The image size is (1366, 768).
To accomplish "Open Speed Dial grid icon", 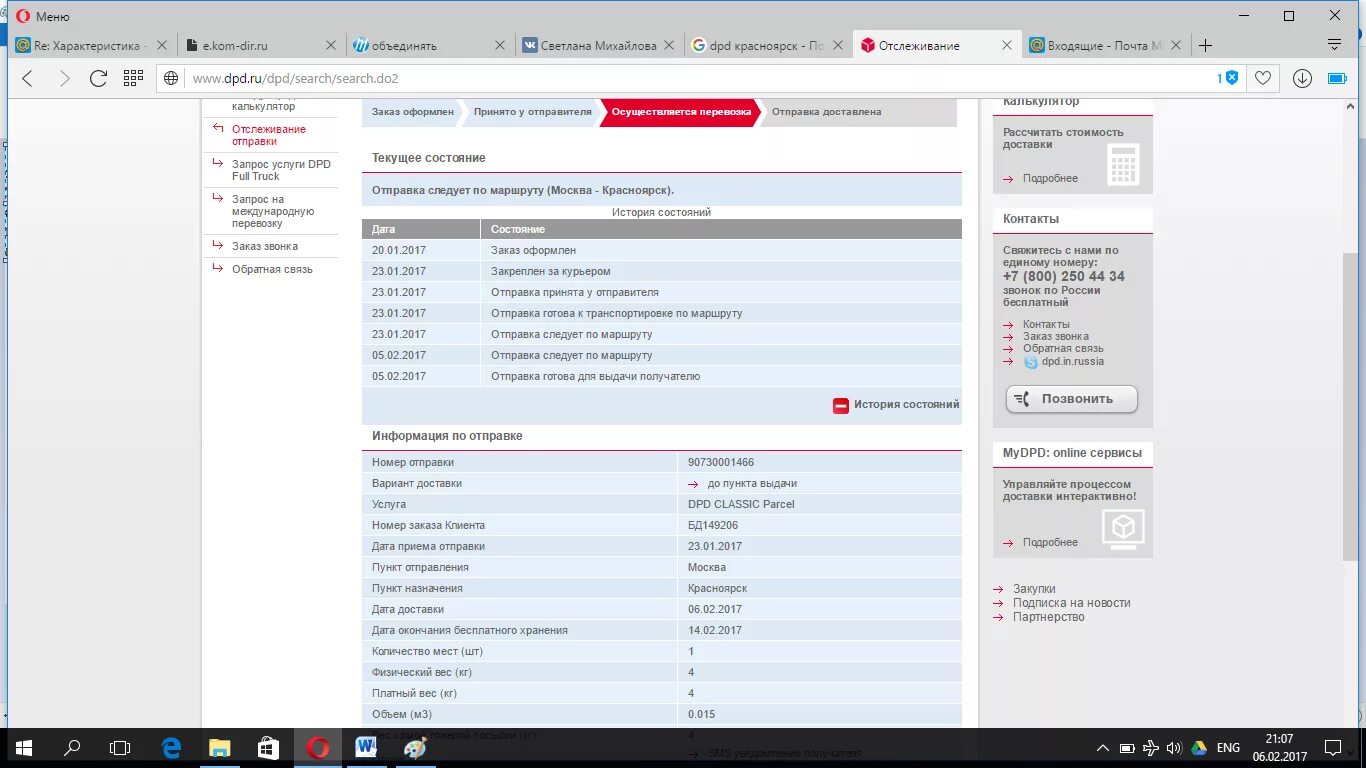I will [x=133, y=78].
